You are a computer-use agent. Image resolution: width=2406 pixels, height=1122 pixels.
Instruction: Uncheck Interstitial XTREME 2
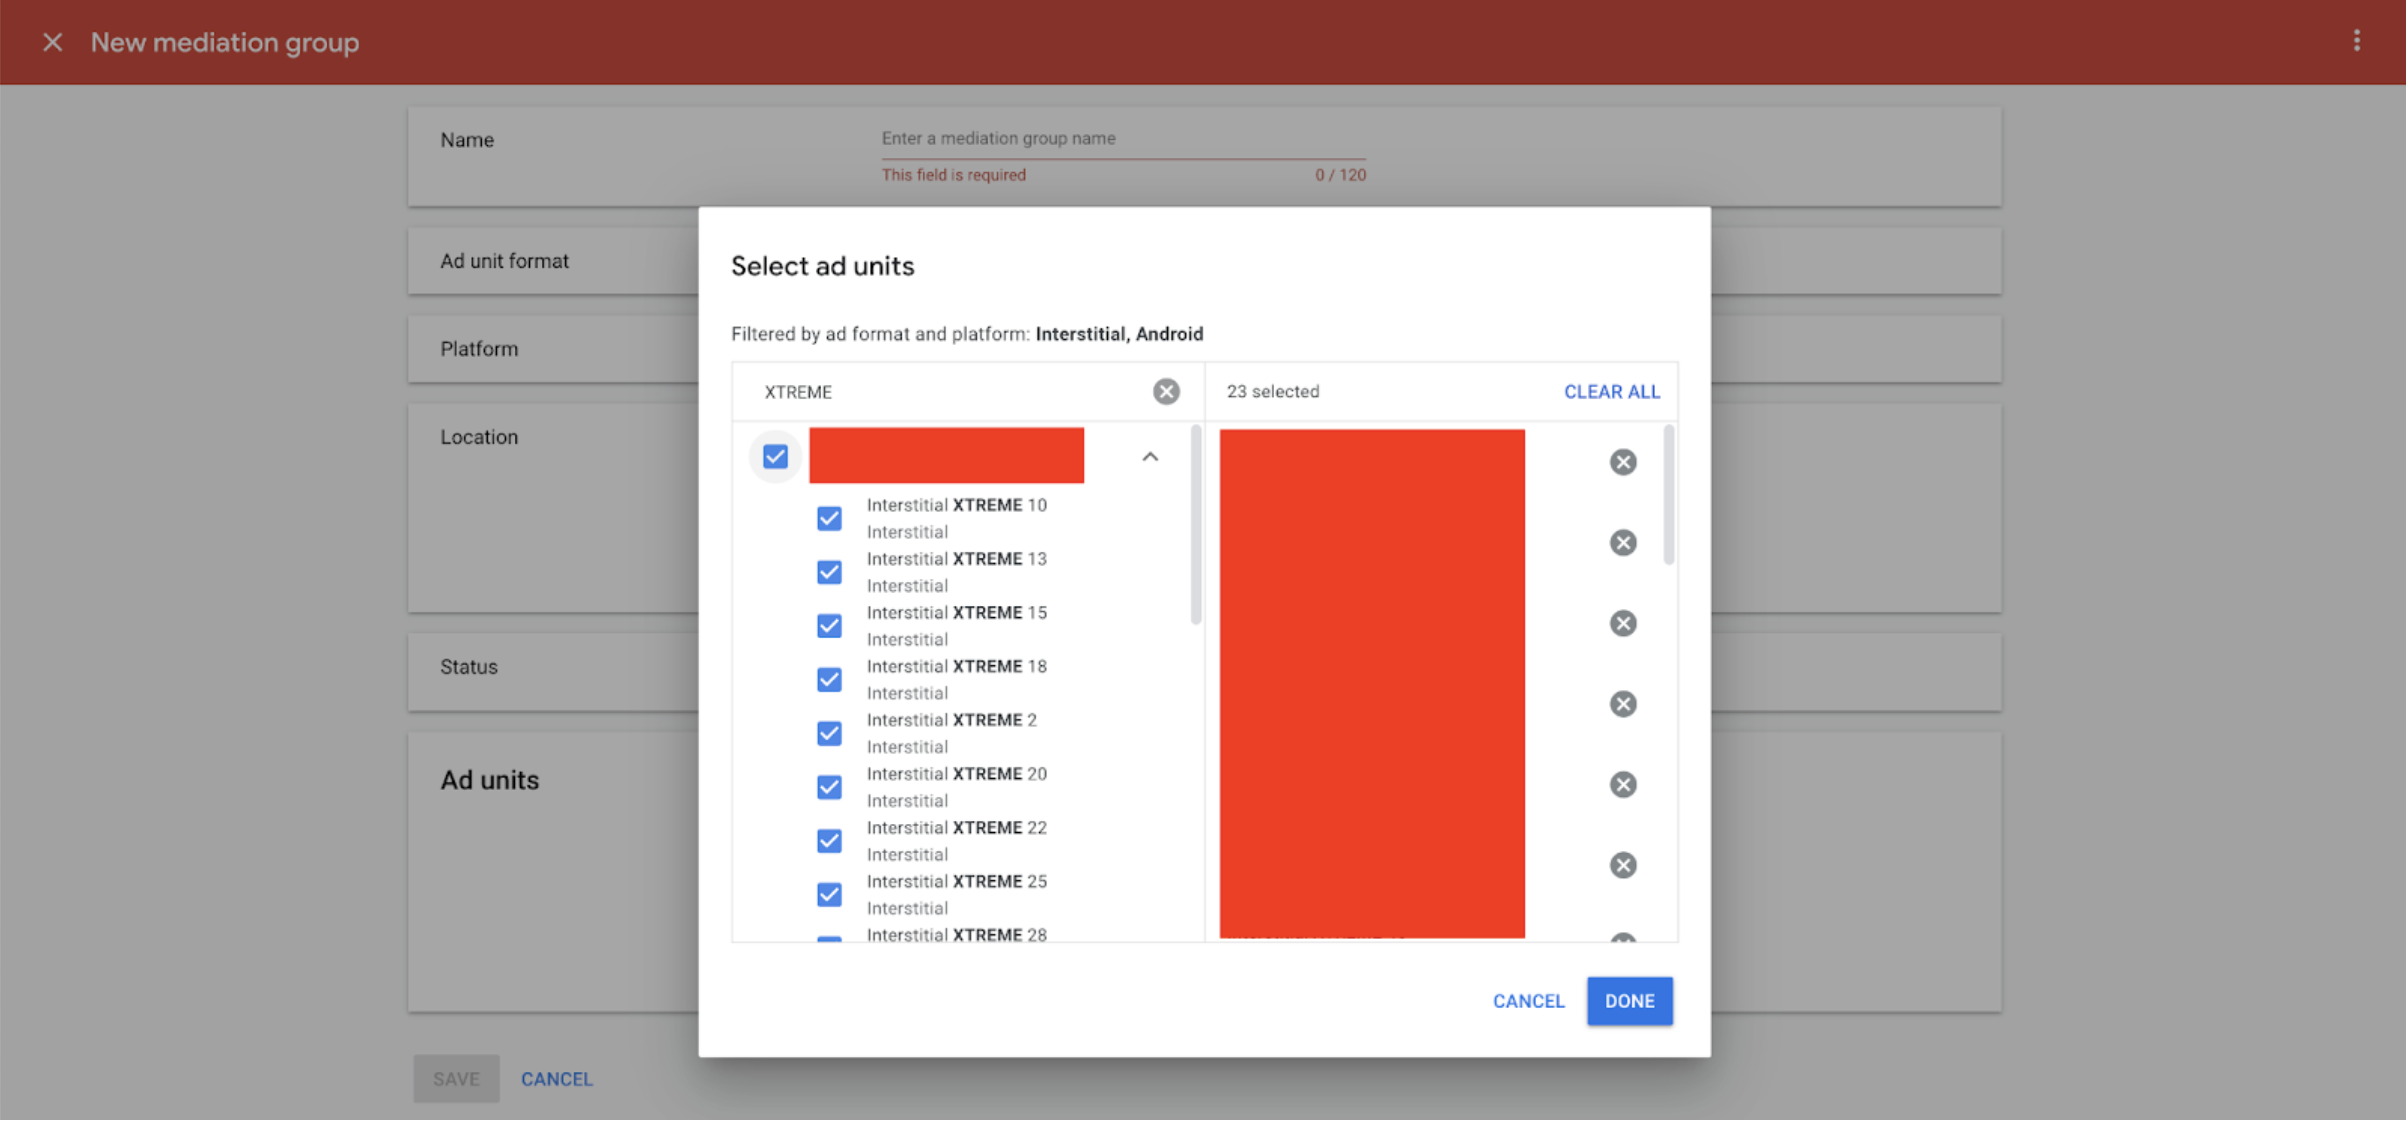click(x=829, y=733)
